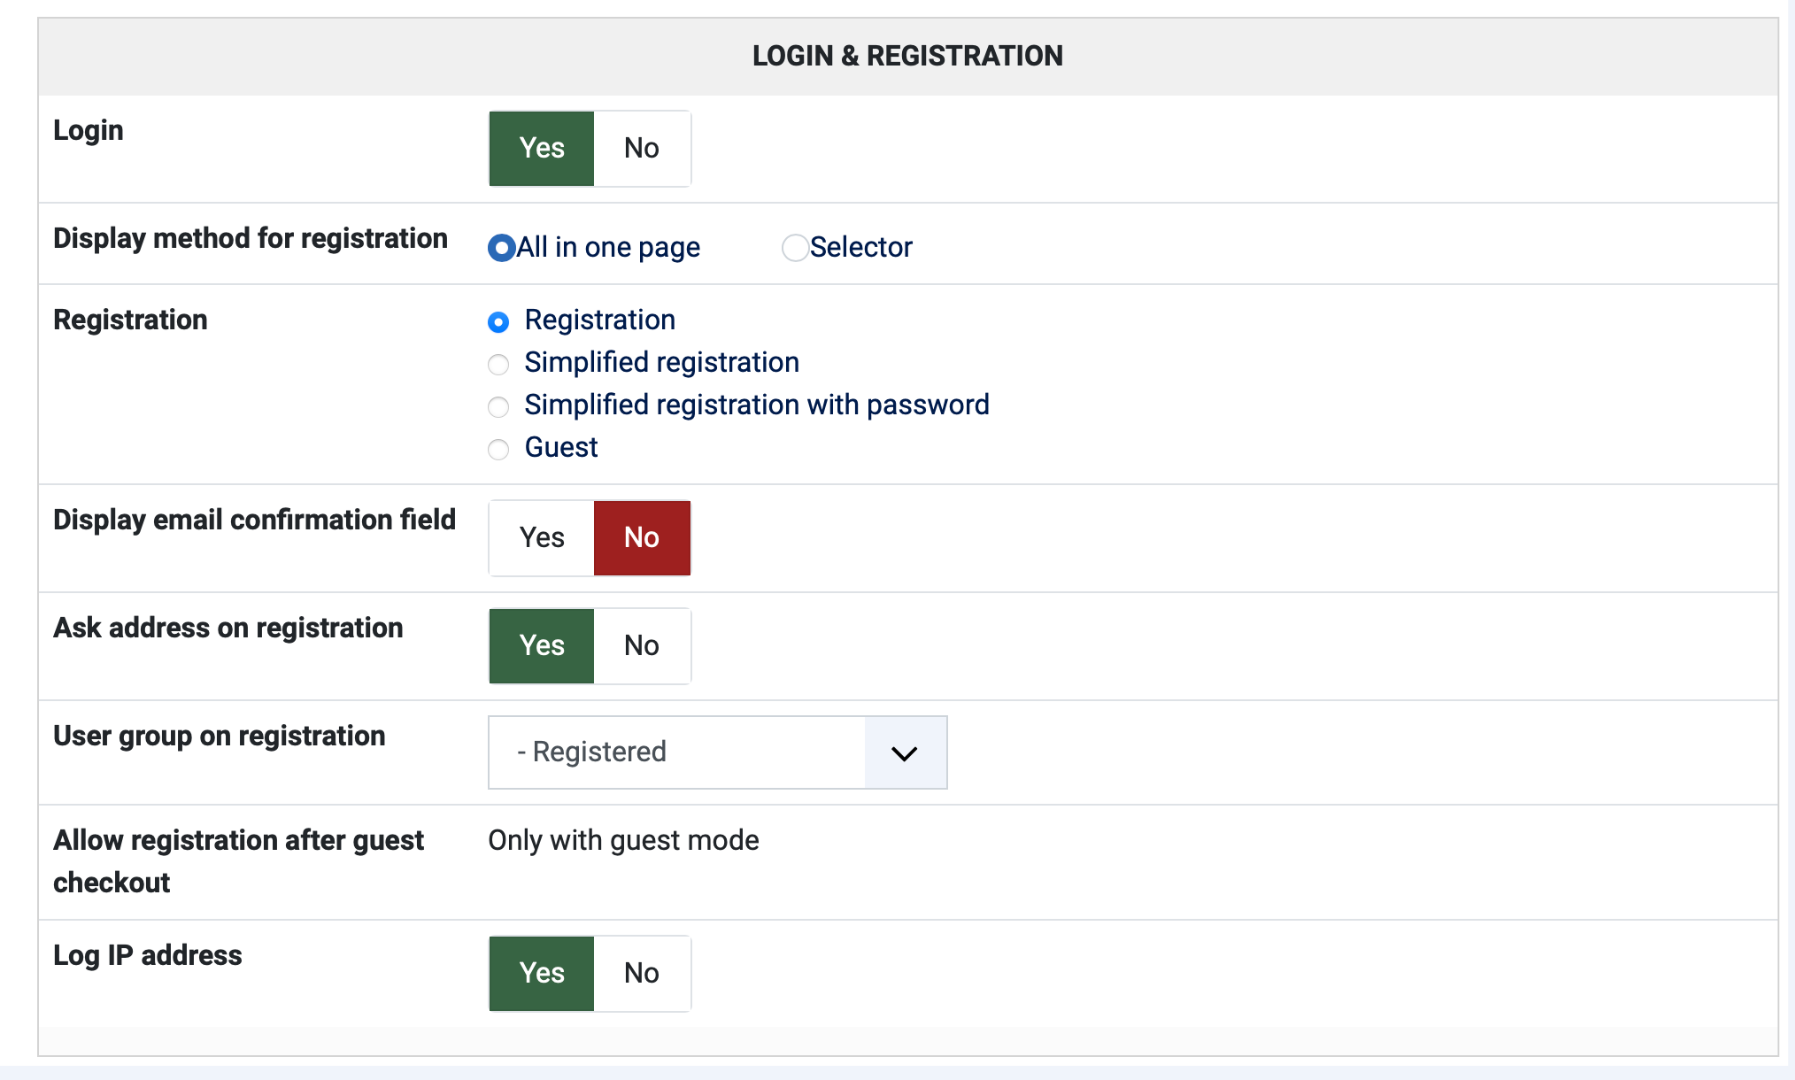
Task: Select the Registration radio option
Action: tap(498, 321)
